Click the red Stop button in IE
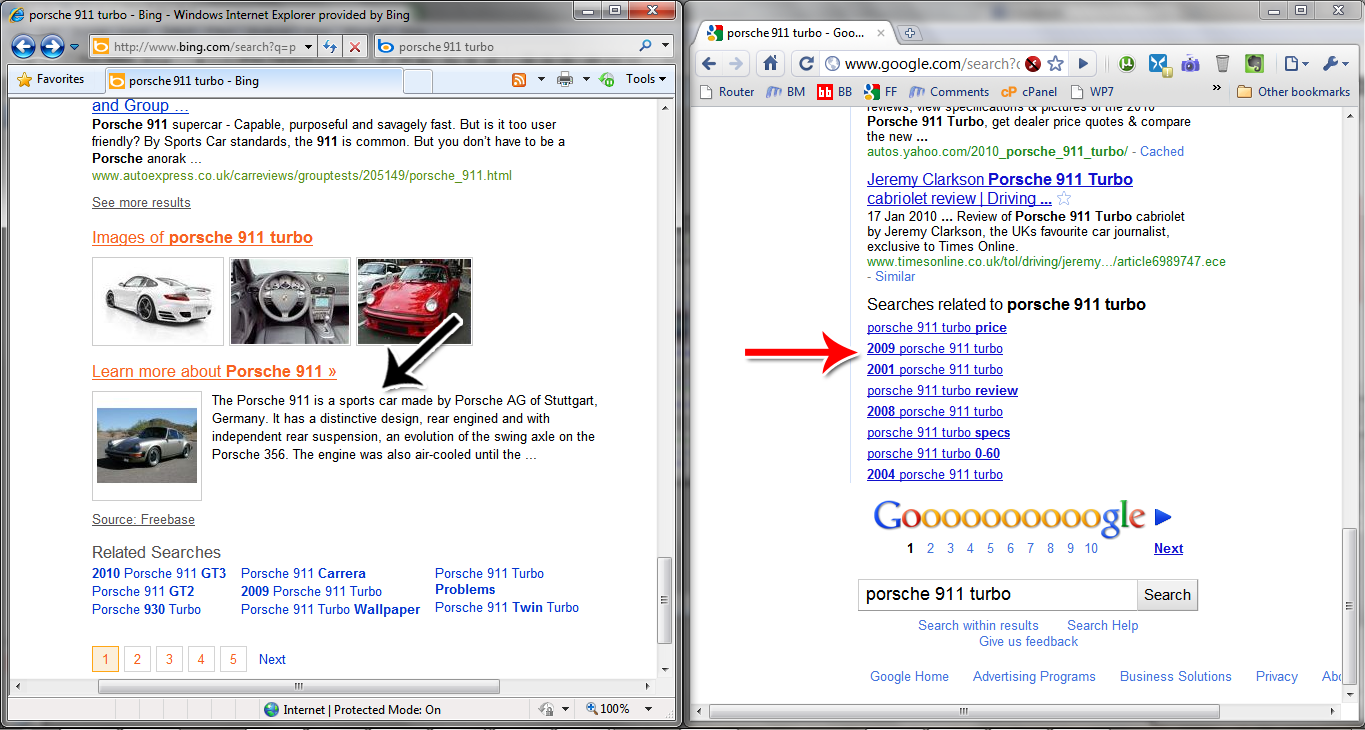The image size is (1365, 730). (355, 47)
